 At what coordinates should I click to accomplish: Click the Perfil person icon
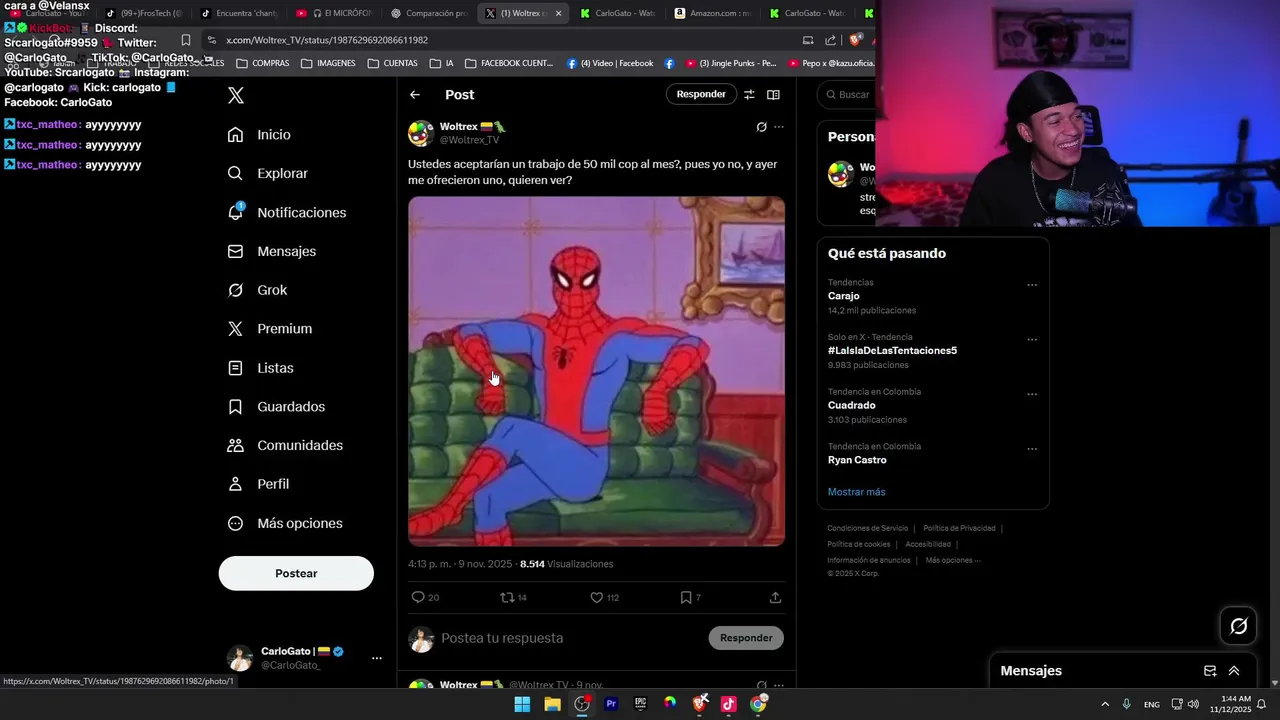(x=235, y=484)
